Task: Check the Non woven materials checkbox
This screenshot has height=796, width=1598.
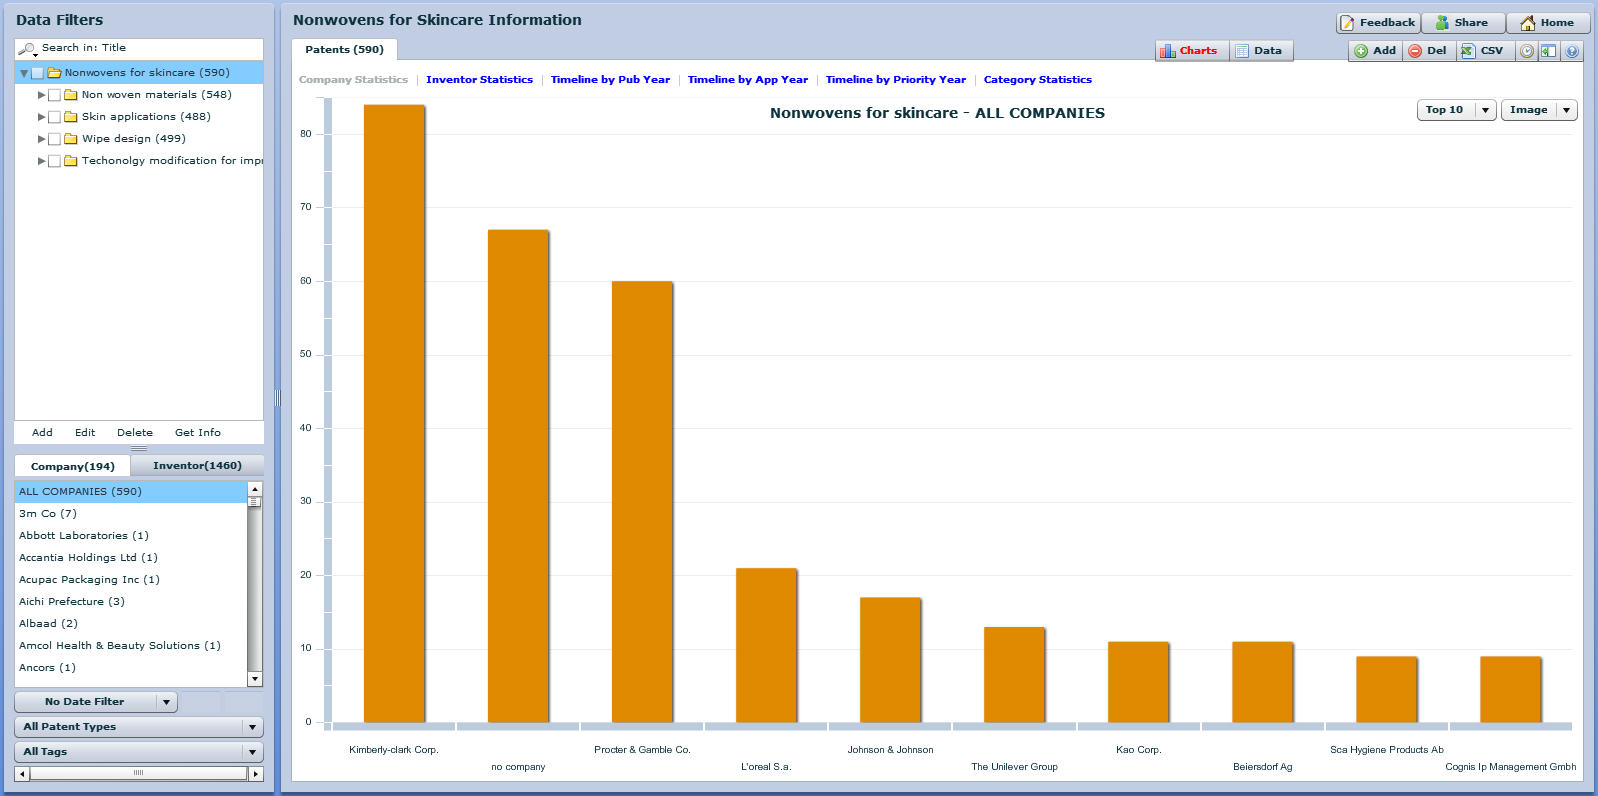Action: 55,95
